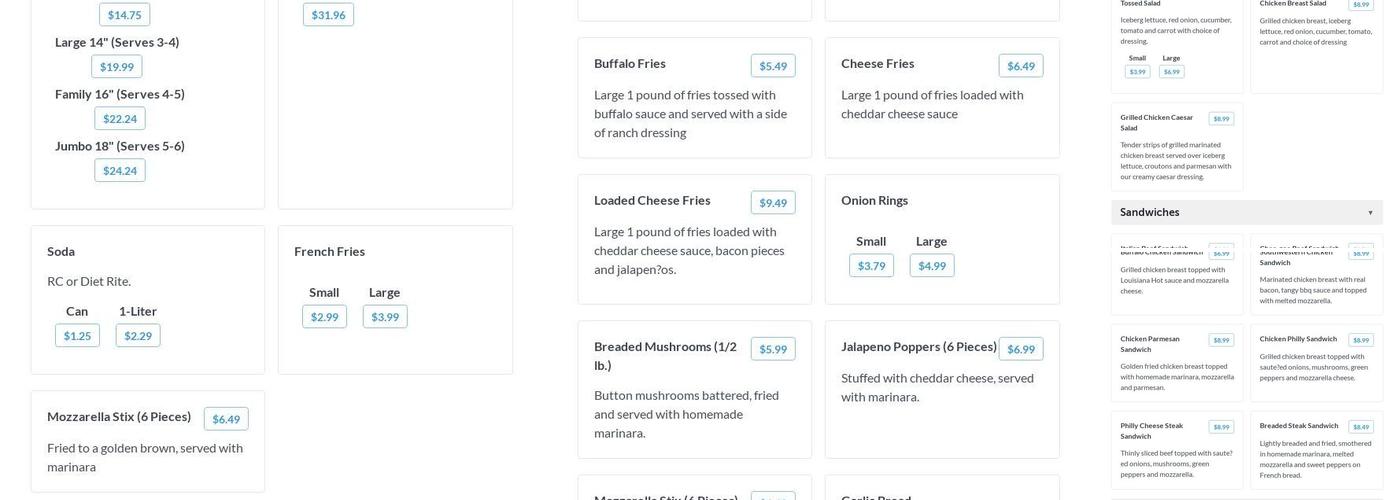The image size is (1400, 500).
Task: Pick Small Onion Rings for $3.79
Action: (871, 266)
